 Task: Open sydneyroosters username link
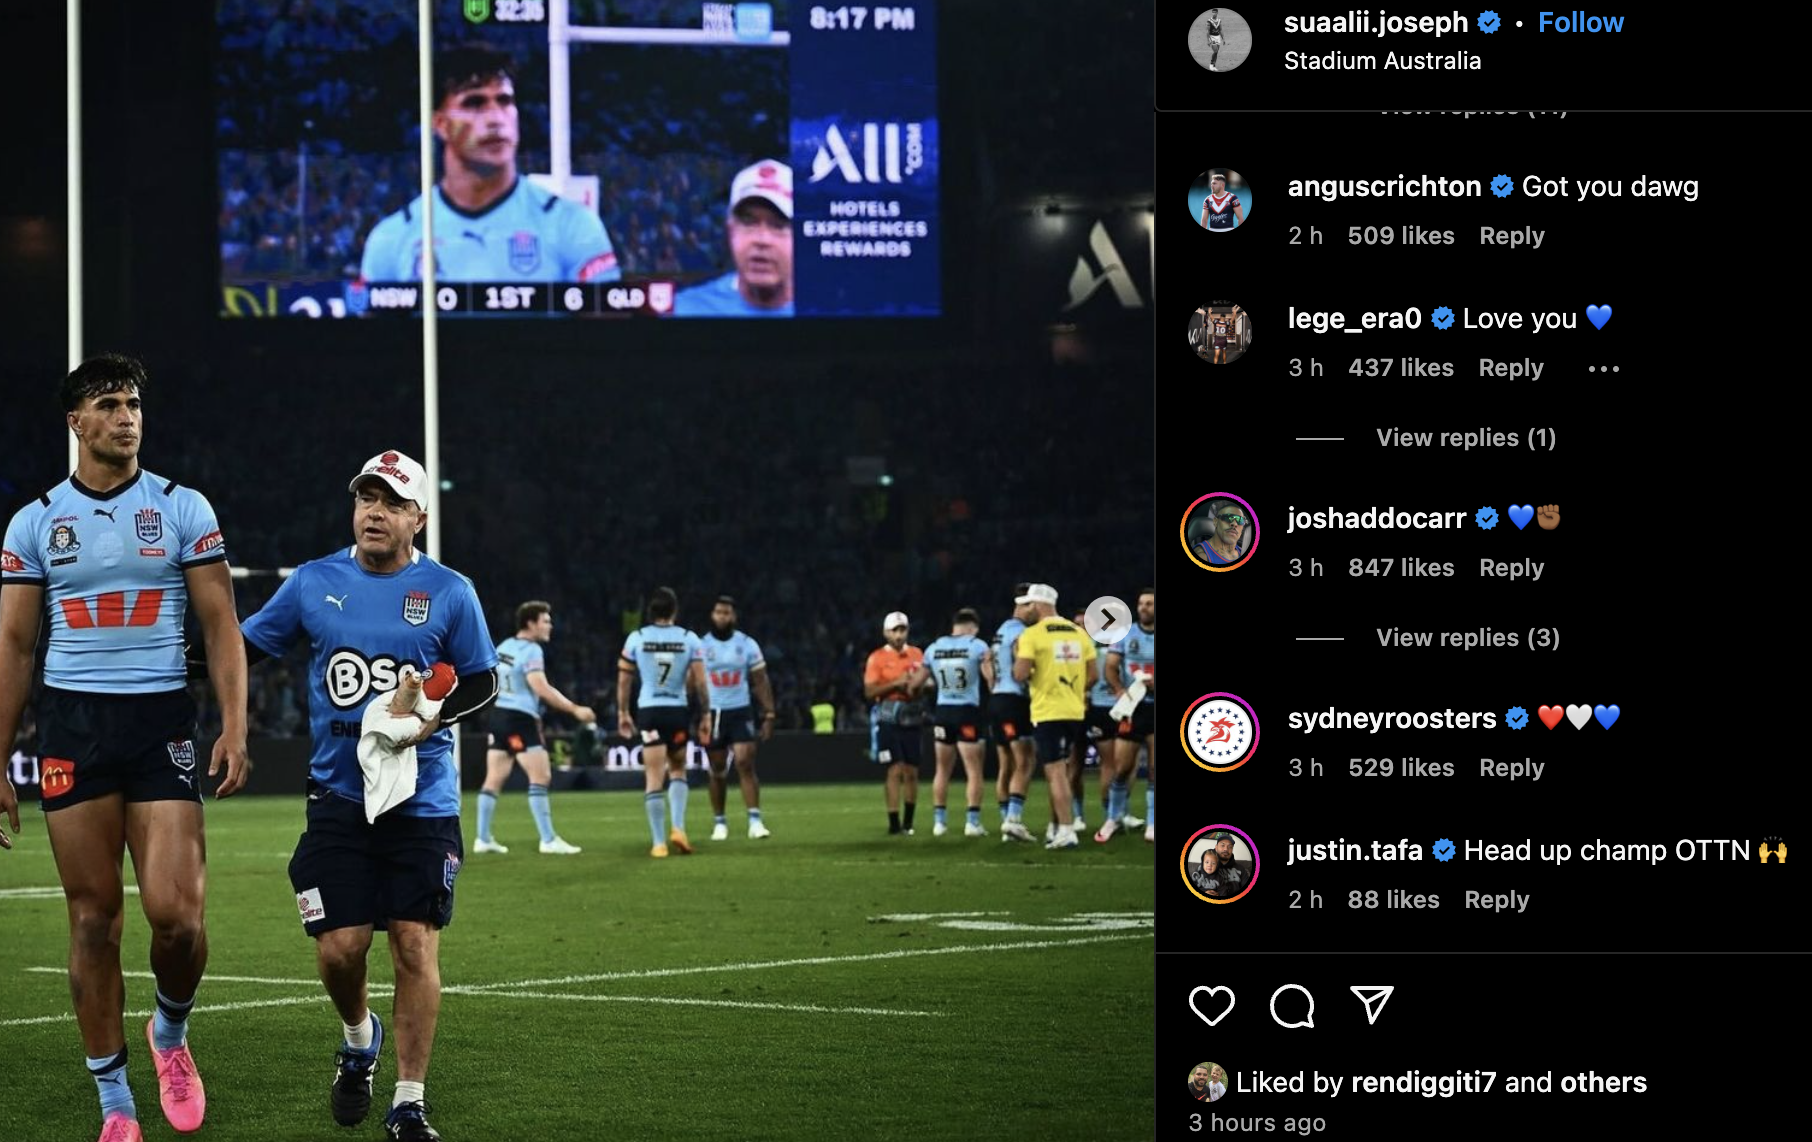click(x=1392, y=718)
